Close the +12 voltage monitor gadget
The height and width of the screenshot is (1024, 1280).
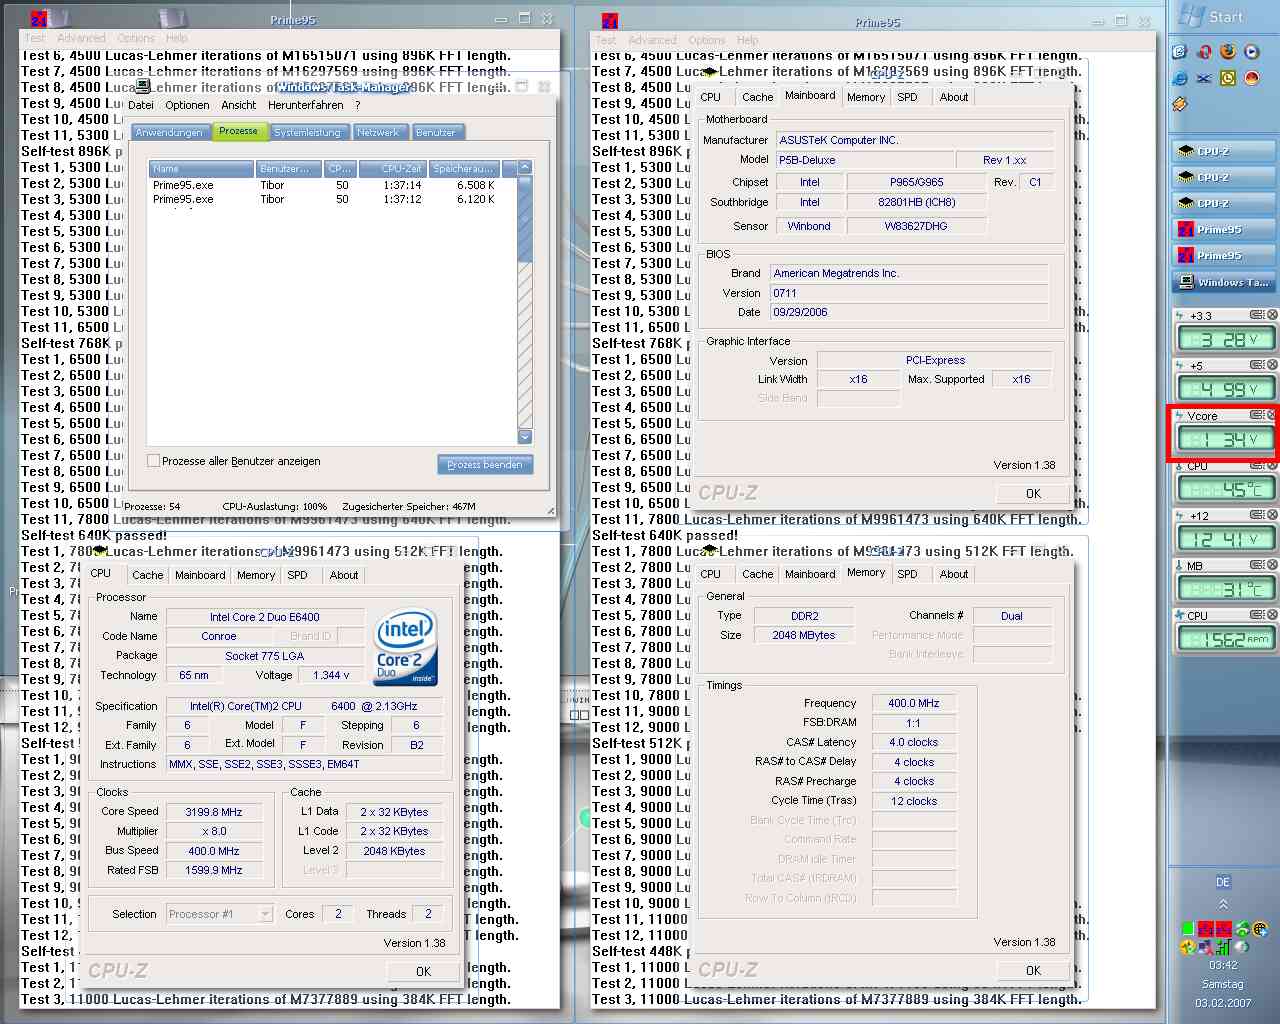(x=1272, y=515)
